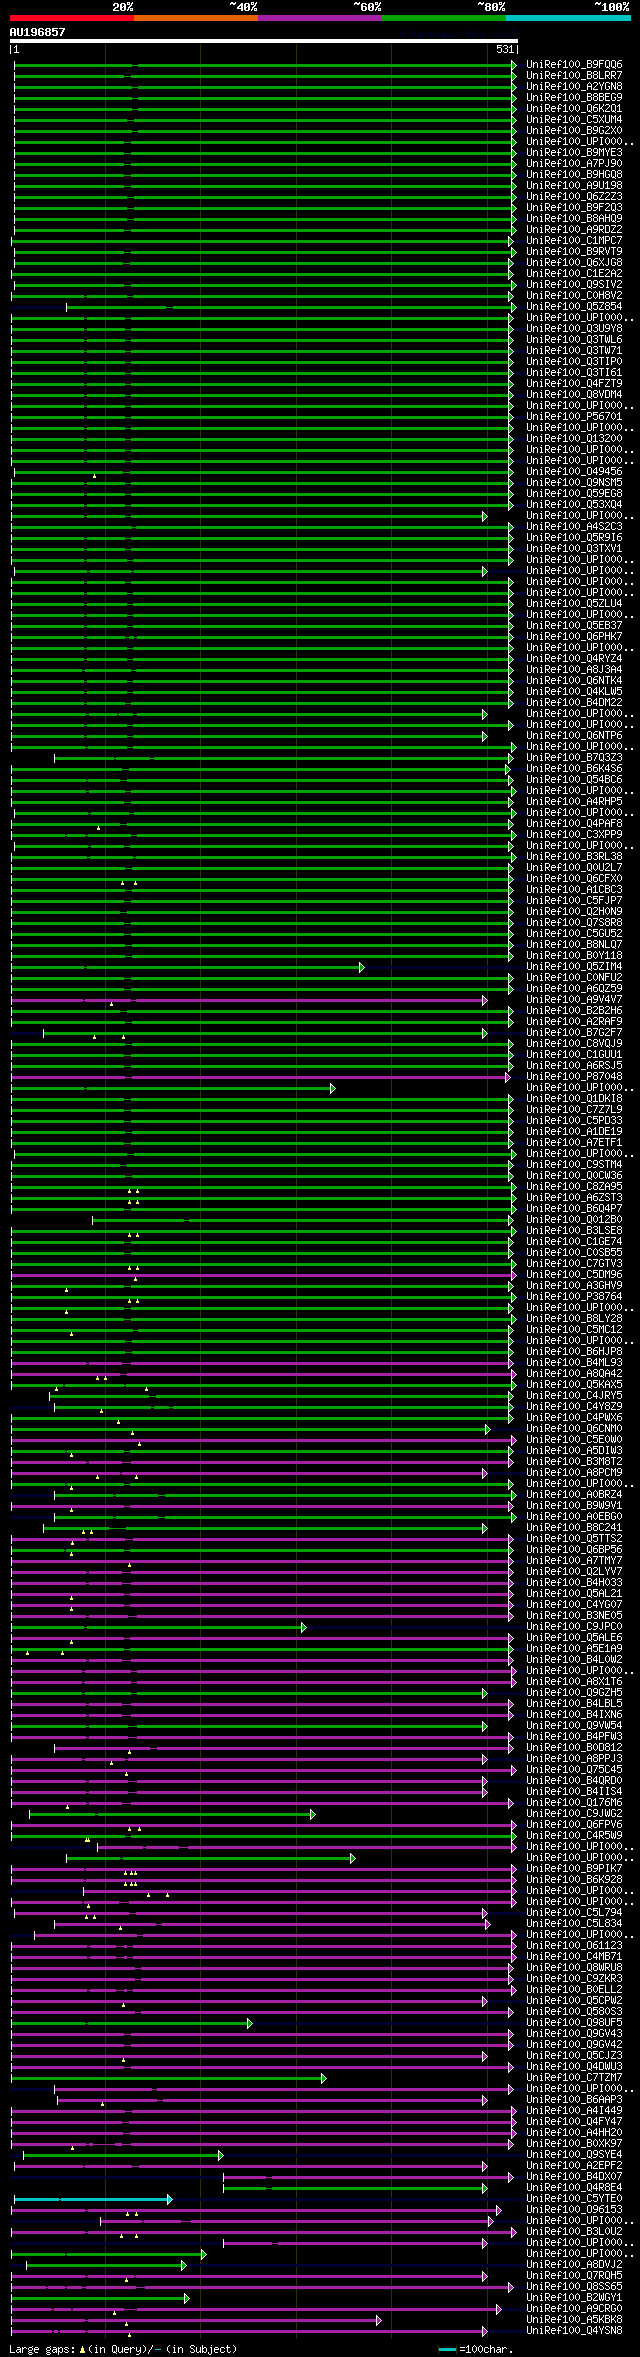Select label UniRef100_A7PJ90
The width and height of the screenshot is (640, 2357).
(x=574, y=163)
